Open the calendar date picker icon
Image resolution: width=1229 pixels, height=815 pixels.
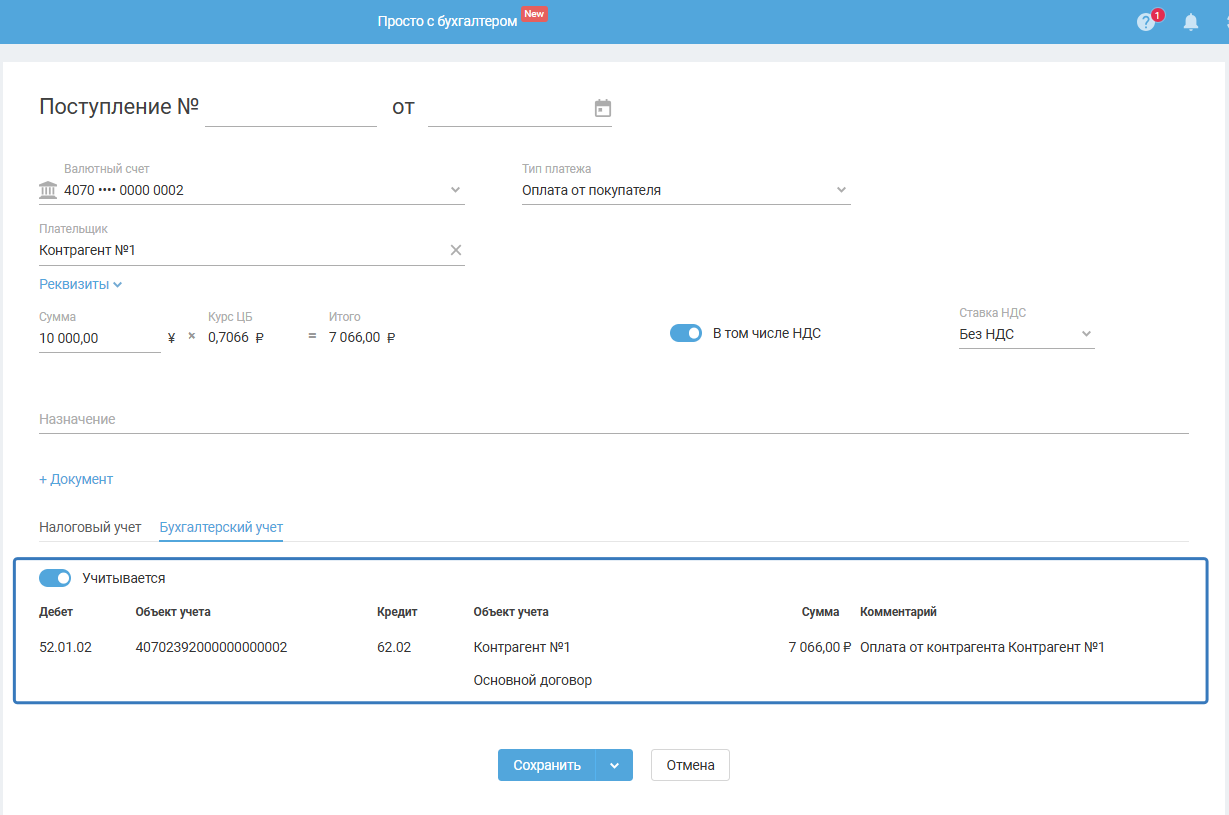click(x=603, y=108)
